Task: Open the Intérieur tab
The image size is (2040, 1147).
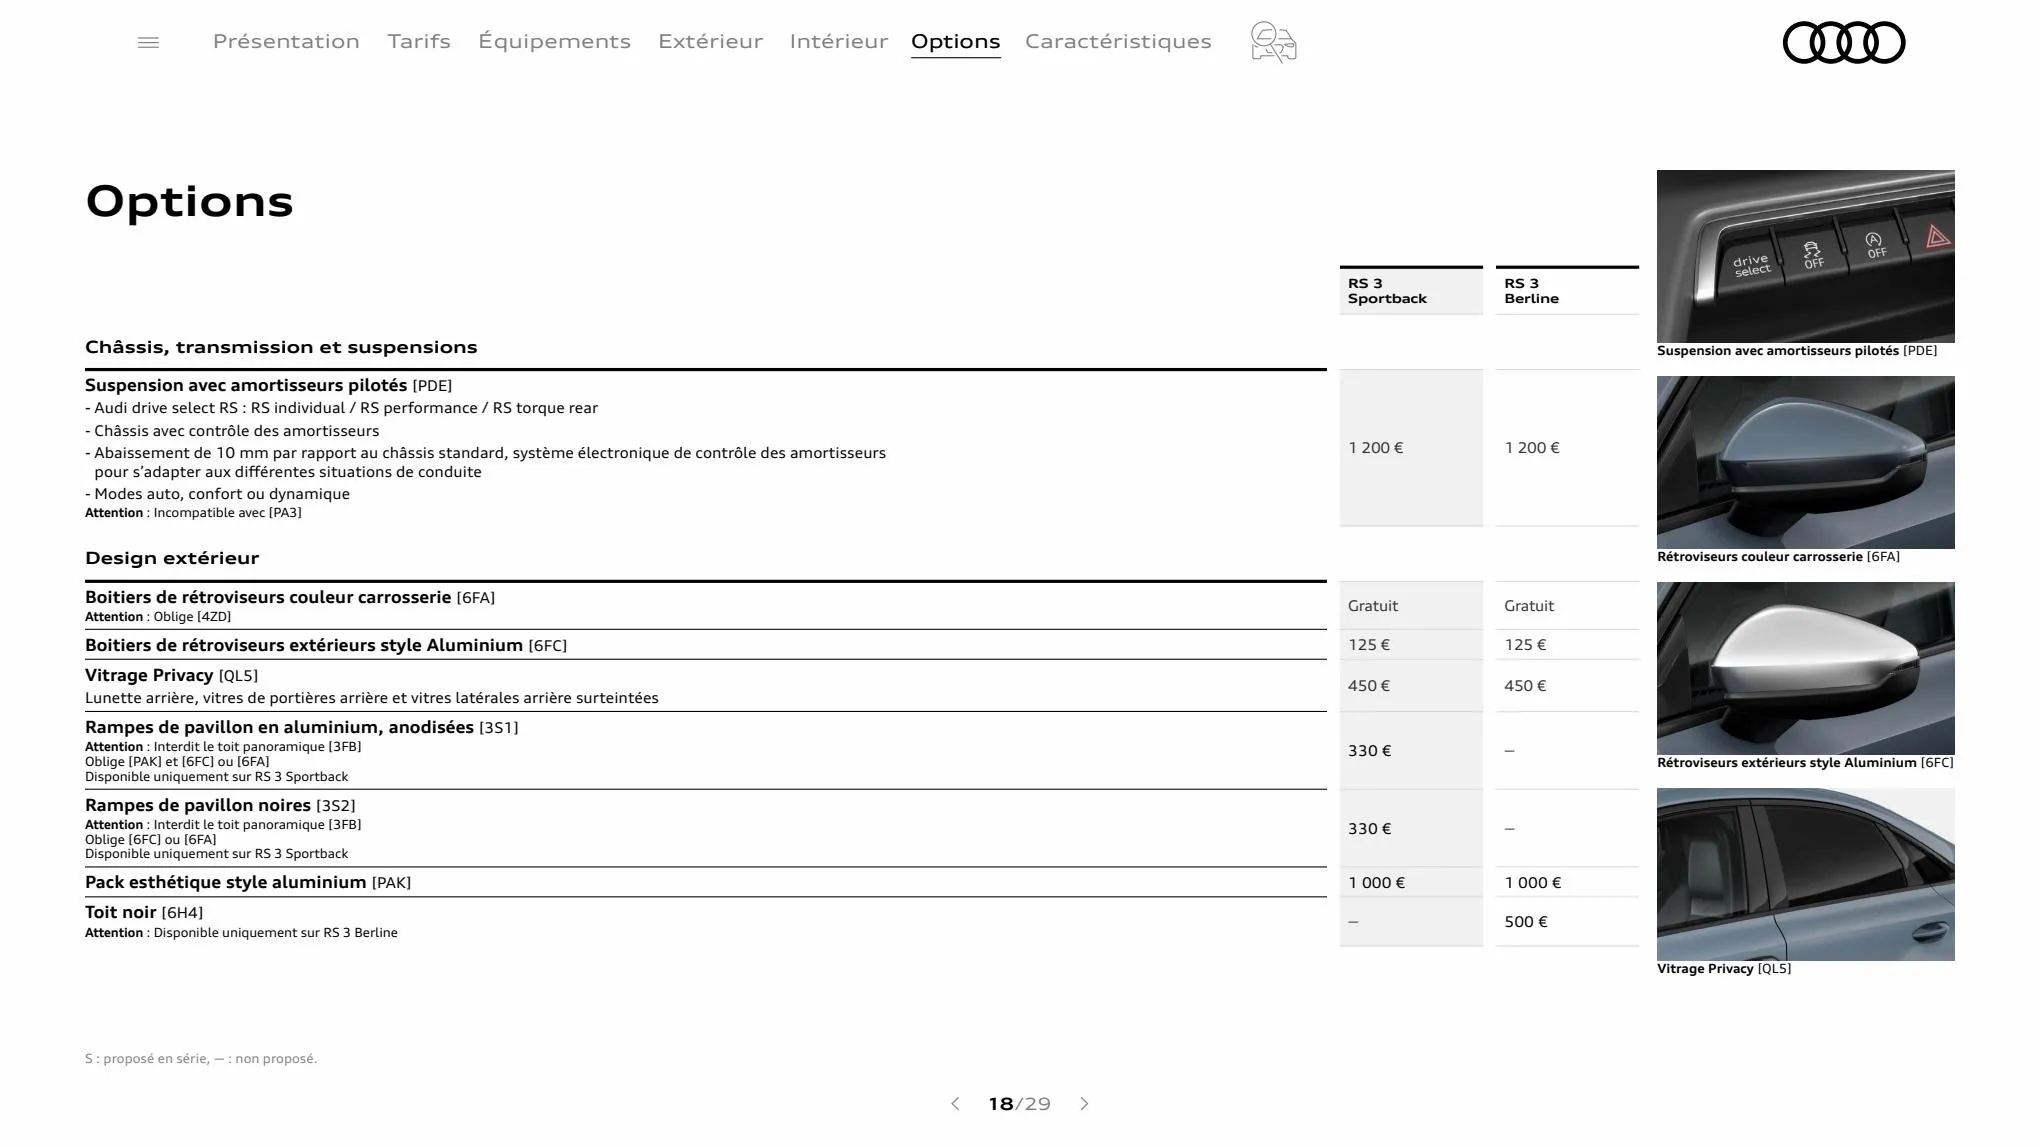Action: tap(838, 41)
